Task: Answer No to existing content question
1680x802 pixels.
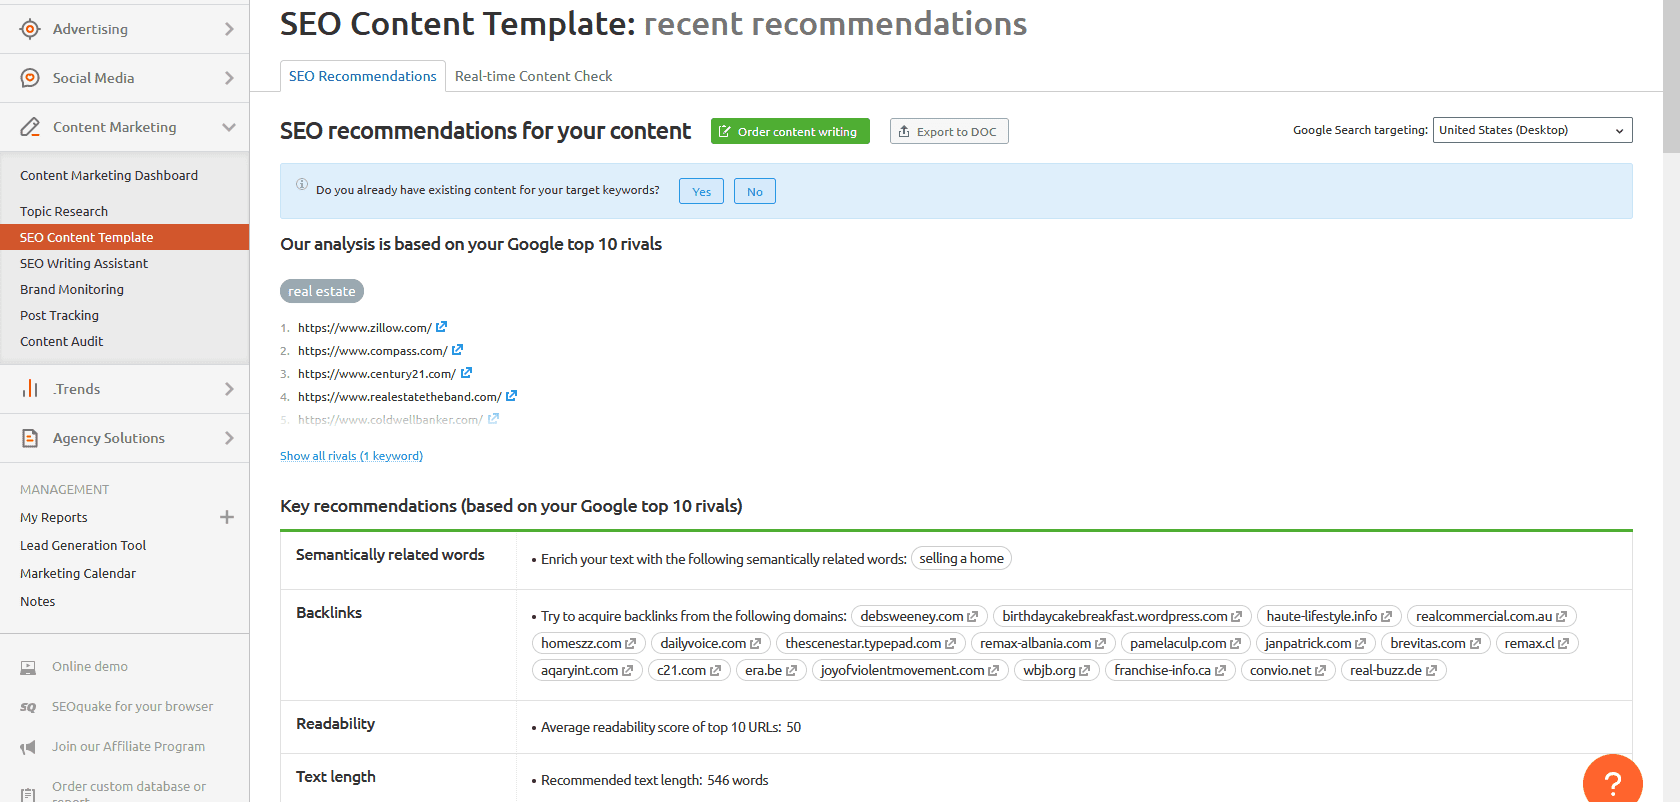Action: pos(754,191)
